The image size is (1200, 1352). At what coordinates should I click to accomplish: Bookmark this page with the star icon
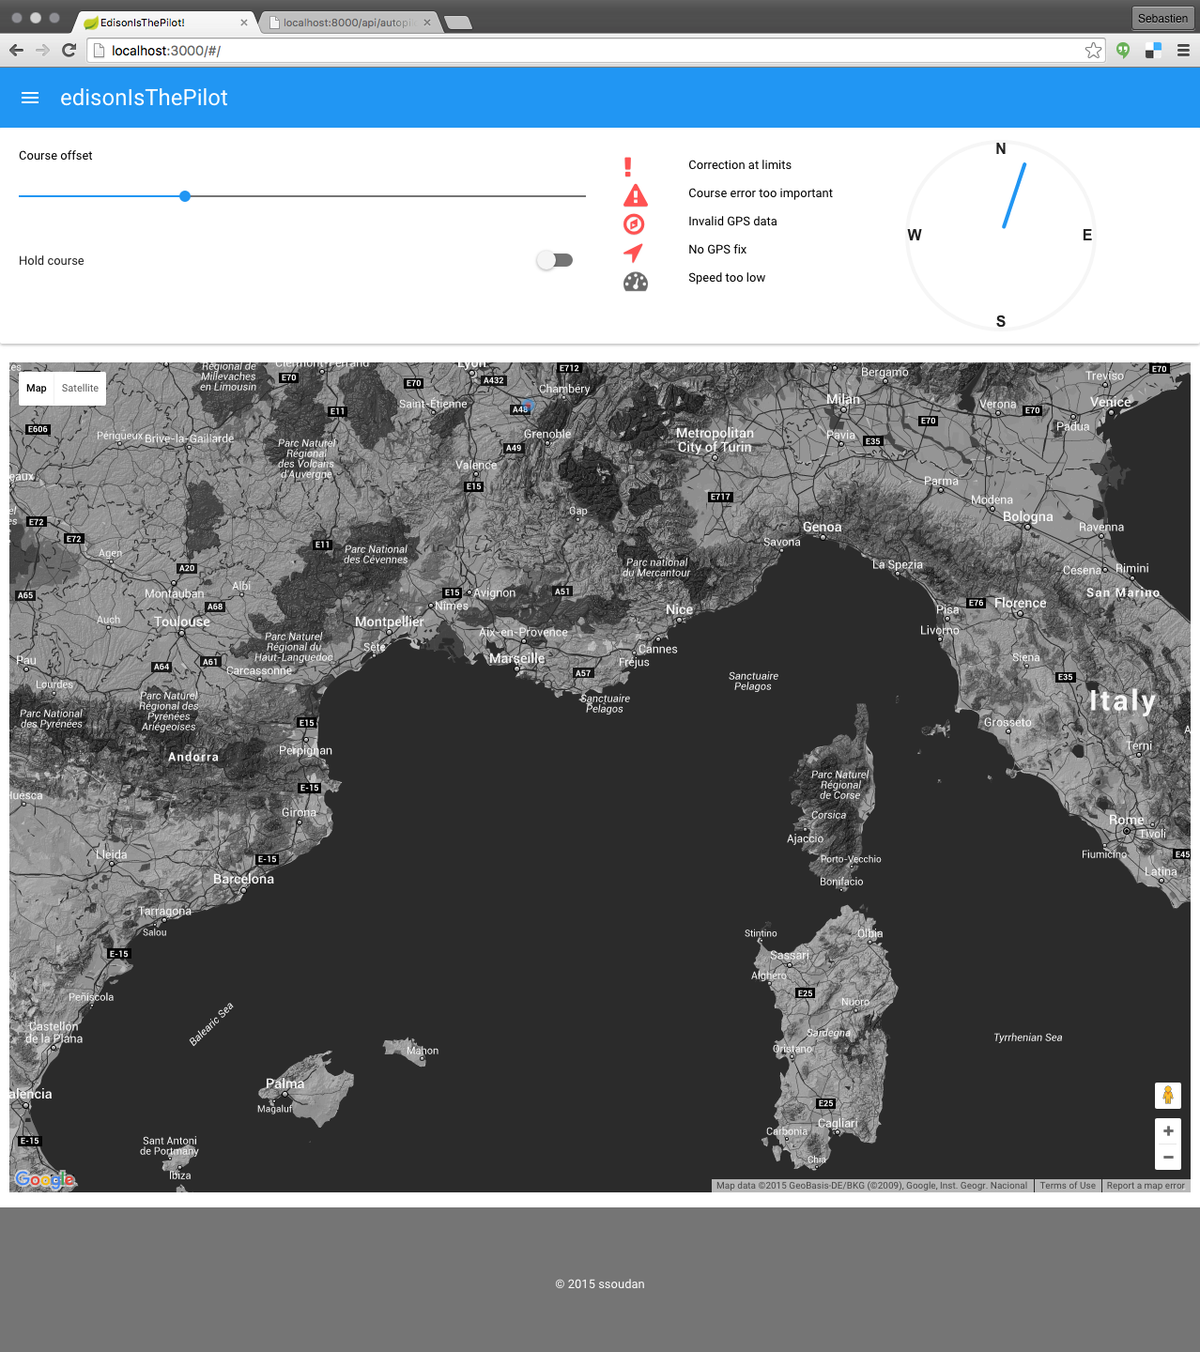click(x=1093, y=51)
